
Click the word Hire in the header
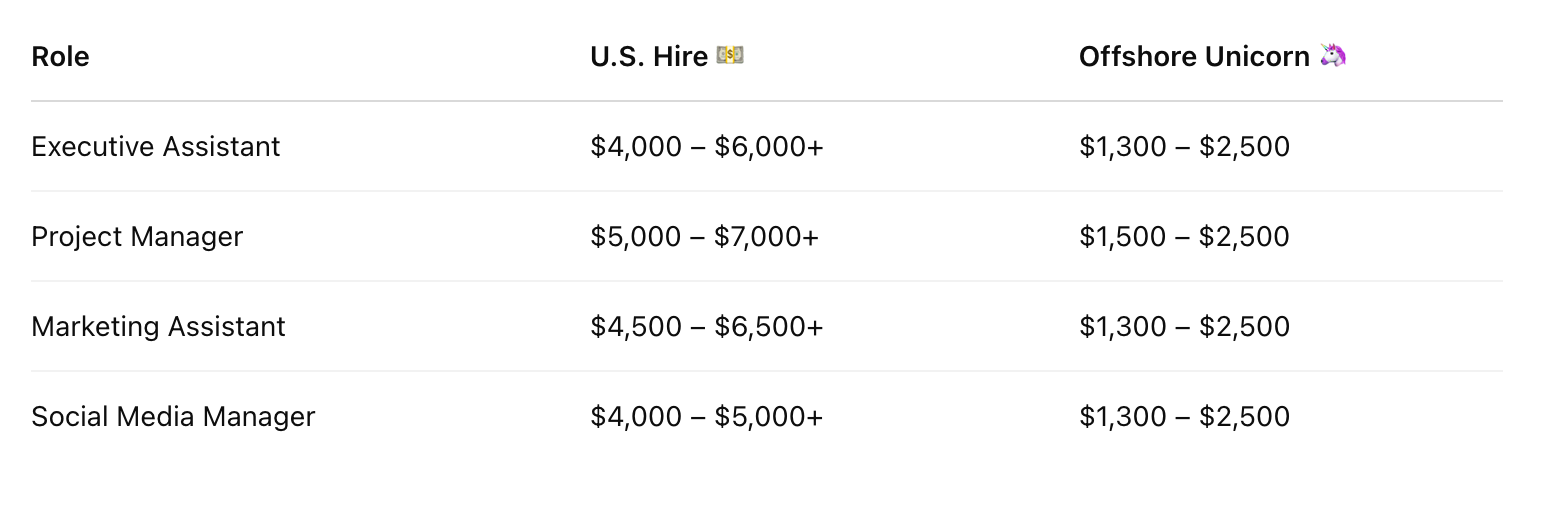coord(681,57)
